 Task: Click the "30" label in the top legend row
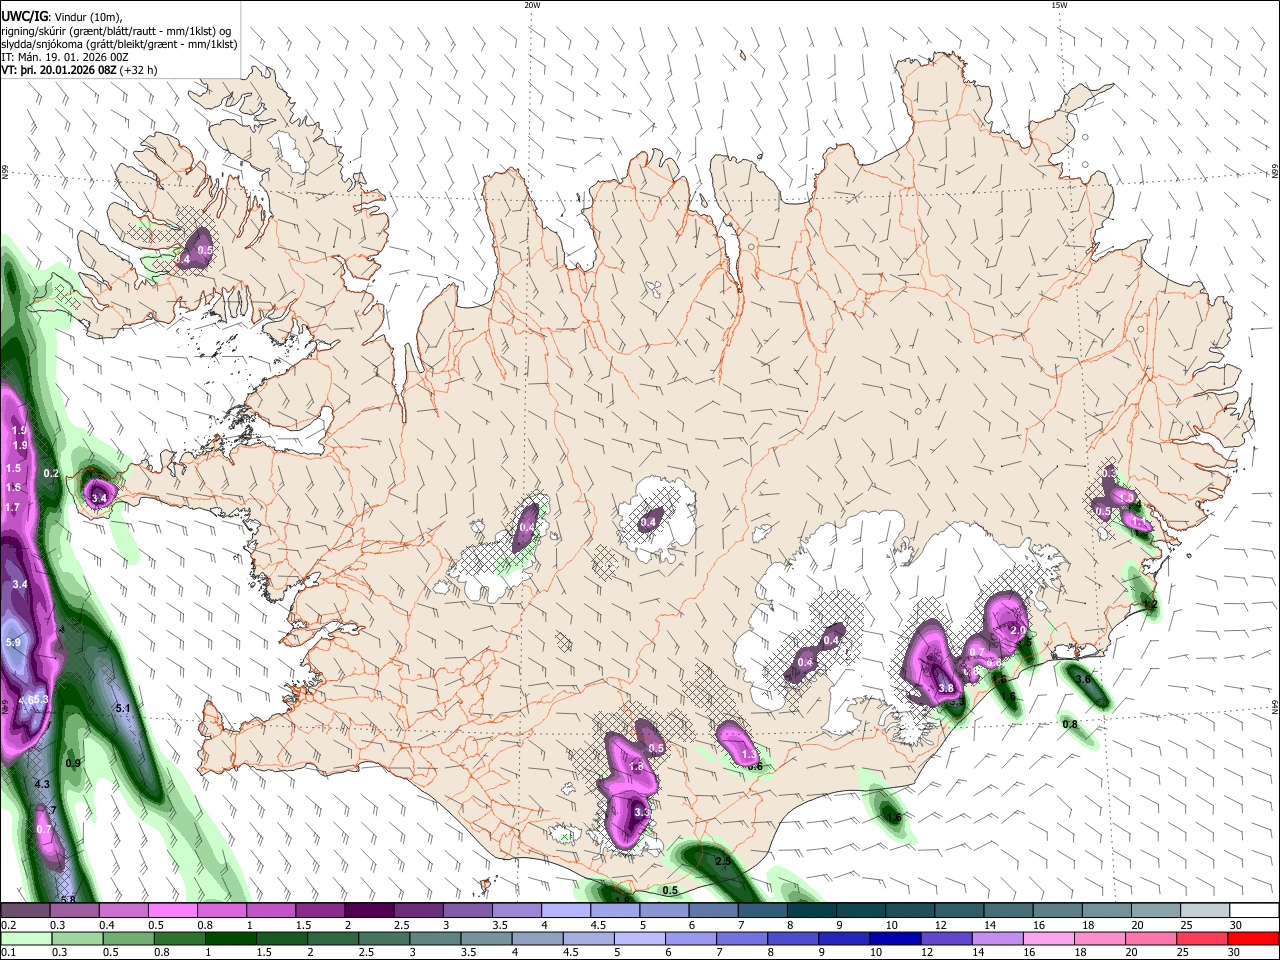pyautogui.click(x=1236, y=925)
